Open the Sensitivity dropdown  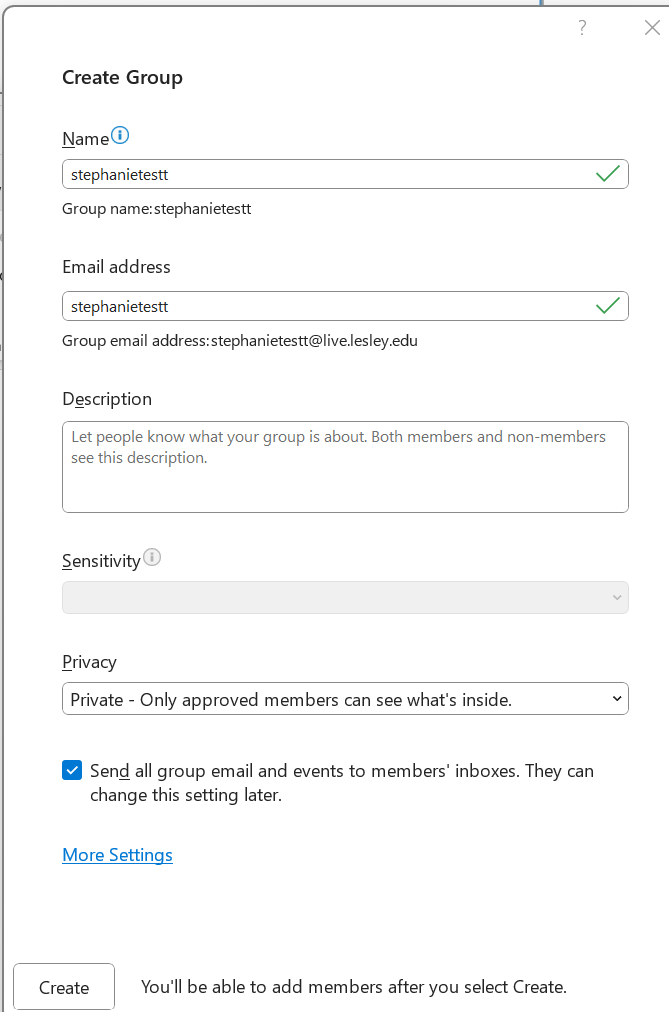tap(345, 598)
